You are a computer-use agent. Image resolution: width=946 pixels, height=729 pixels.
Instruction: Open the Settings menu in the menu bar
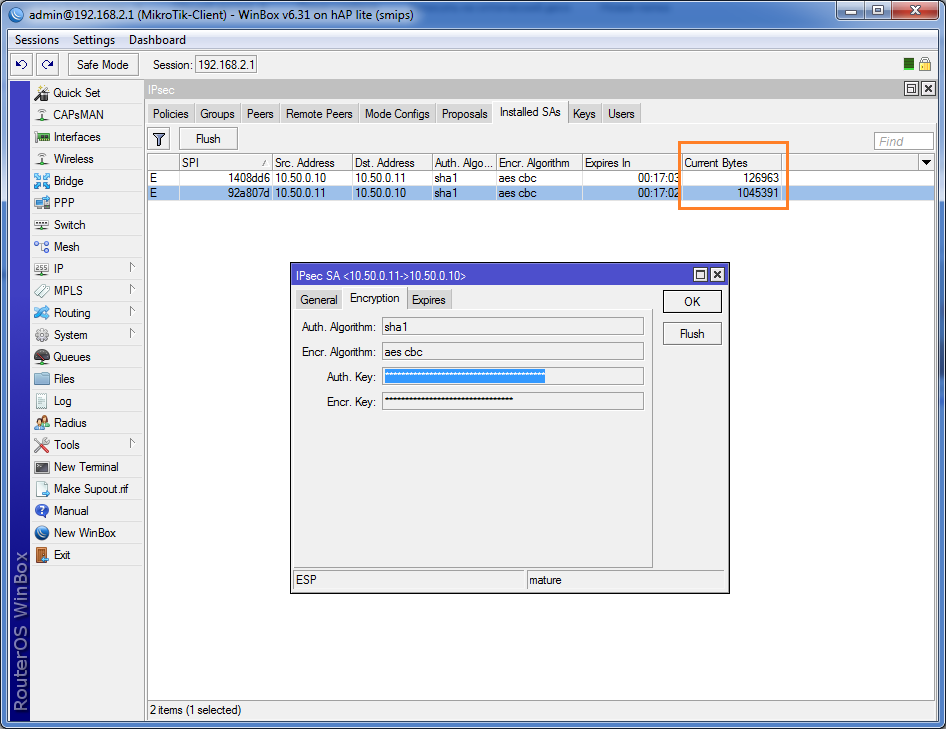(94, 40)
